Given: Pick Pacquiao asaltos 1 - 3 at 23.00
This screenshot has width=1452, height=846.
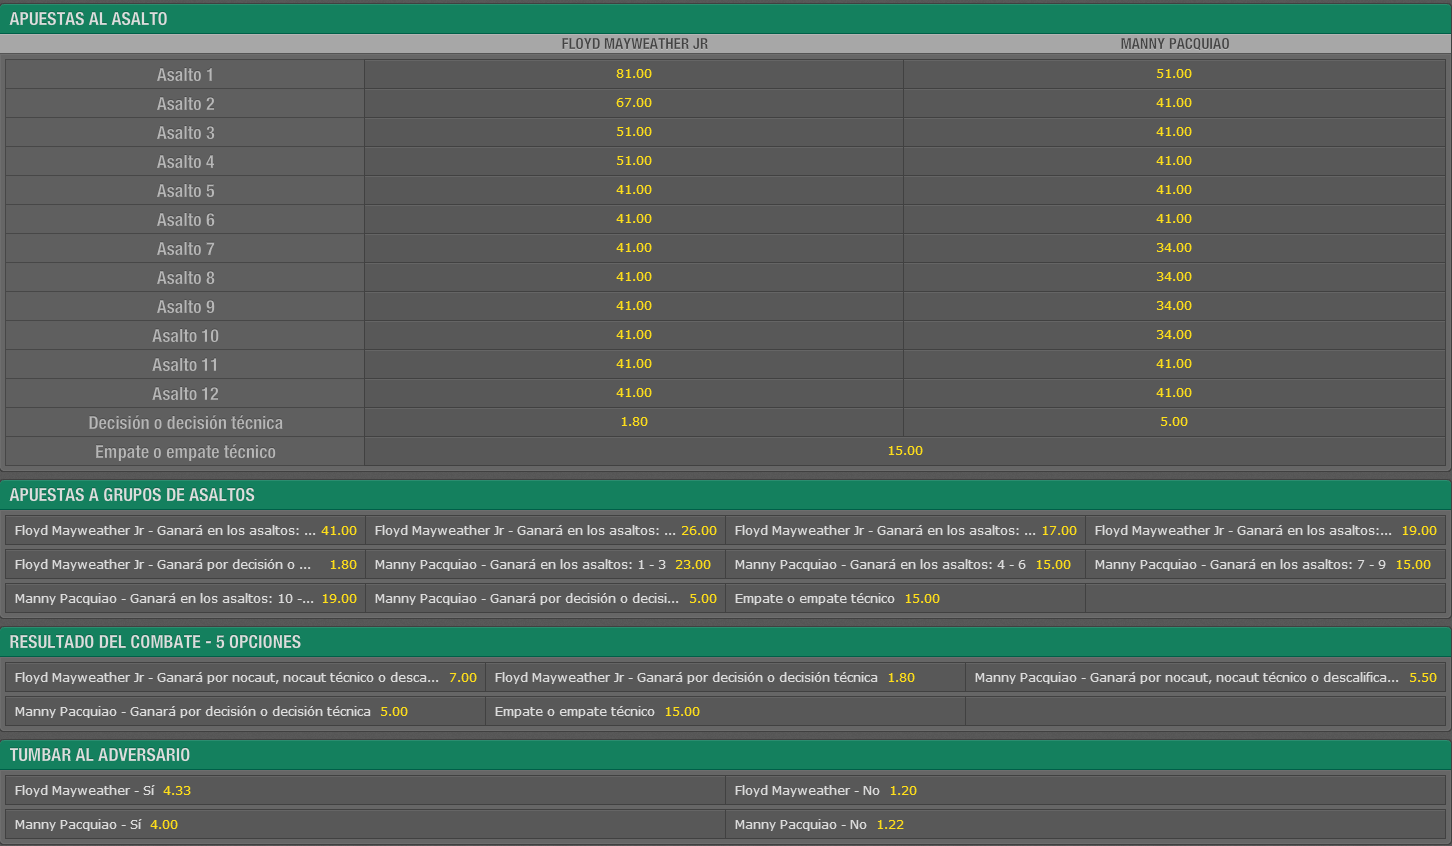Looking at the screenshot, I should coord(545,565).
